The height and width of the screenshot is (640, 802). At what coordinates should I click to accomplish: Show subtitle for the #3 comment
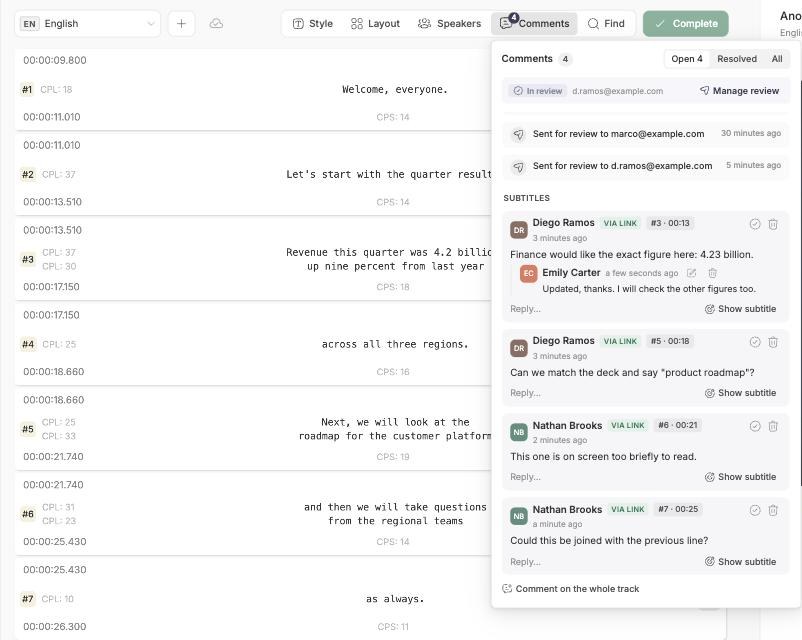740,308
